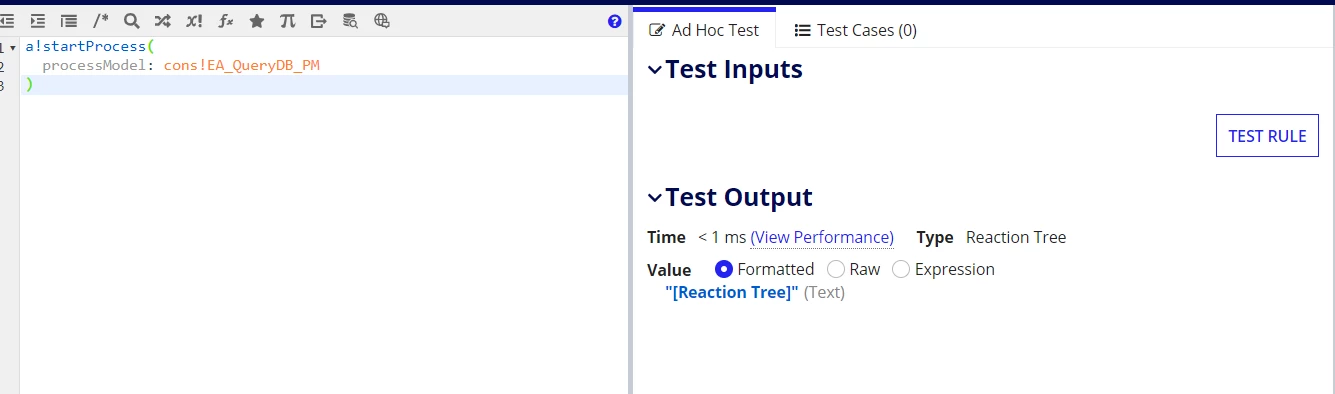The width and height of the screenshot is (1335, 394).
Task: Select the Expression value radio button
Action: coord(901,269)
